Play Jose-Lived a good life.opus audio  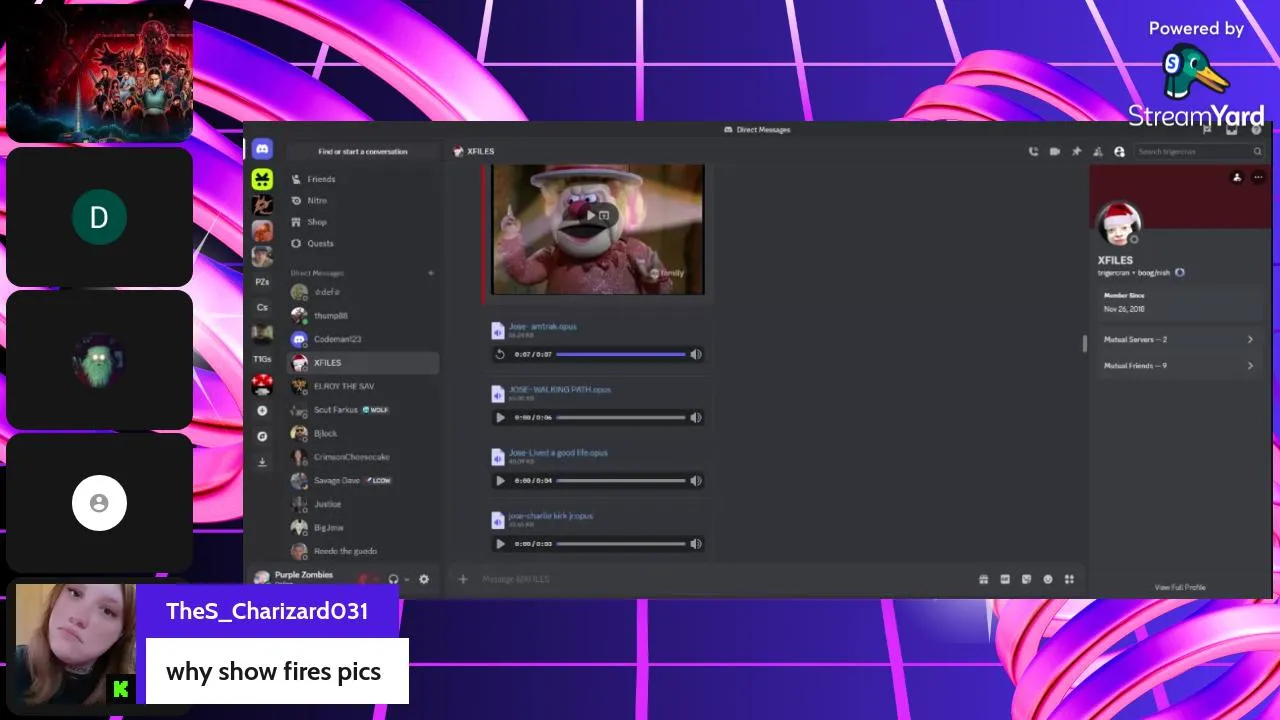click(x=500, y=480)
